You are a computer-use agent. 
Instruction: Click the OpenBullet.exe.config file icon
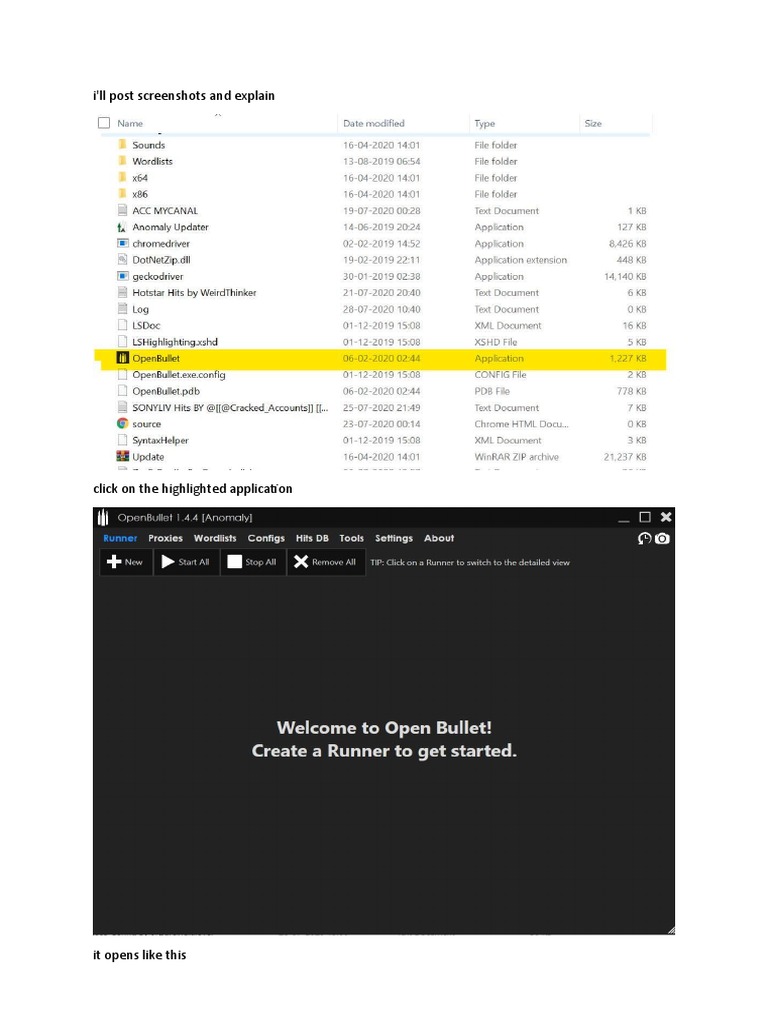(x=122, y=374)
